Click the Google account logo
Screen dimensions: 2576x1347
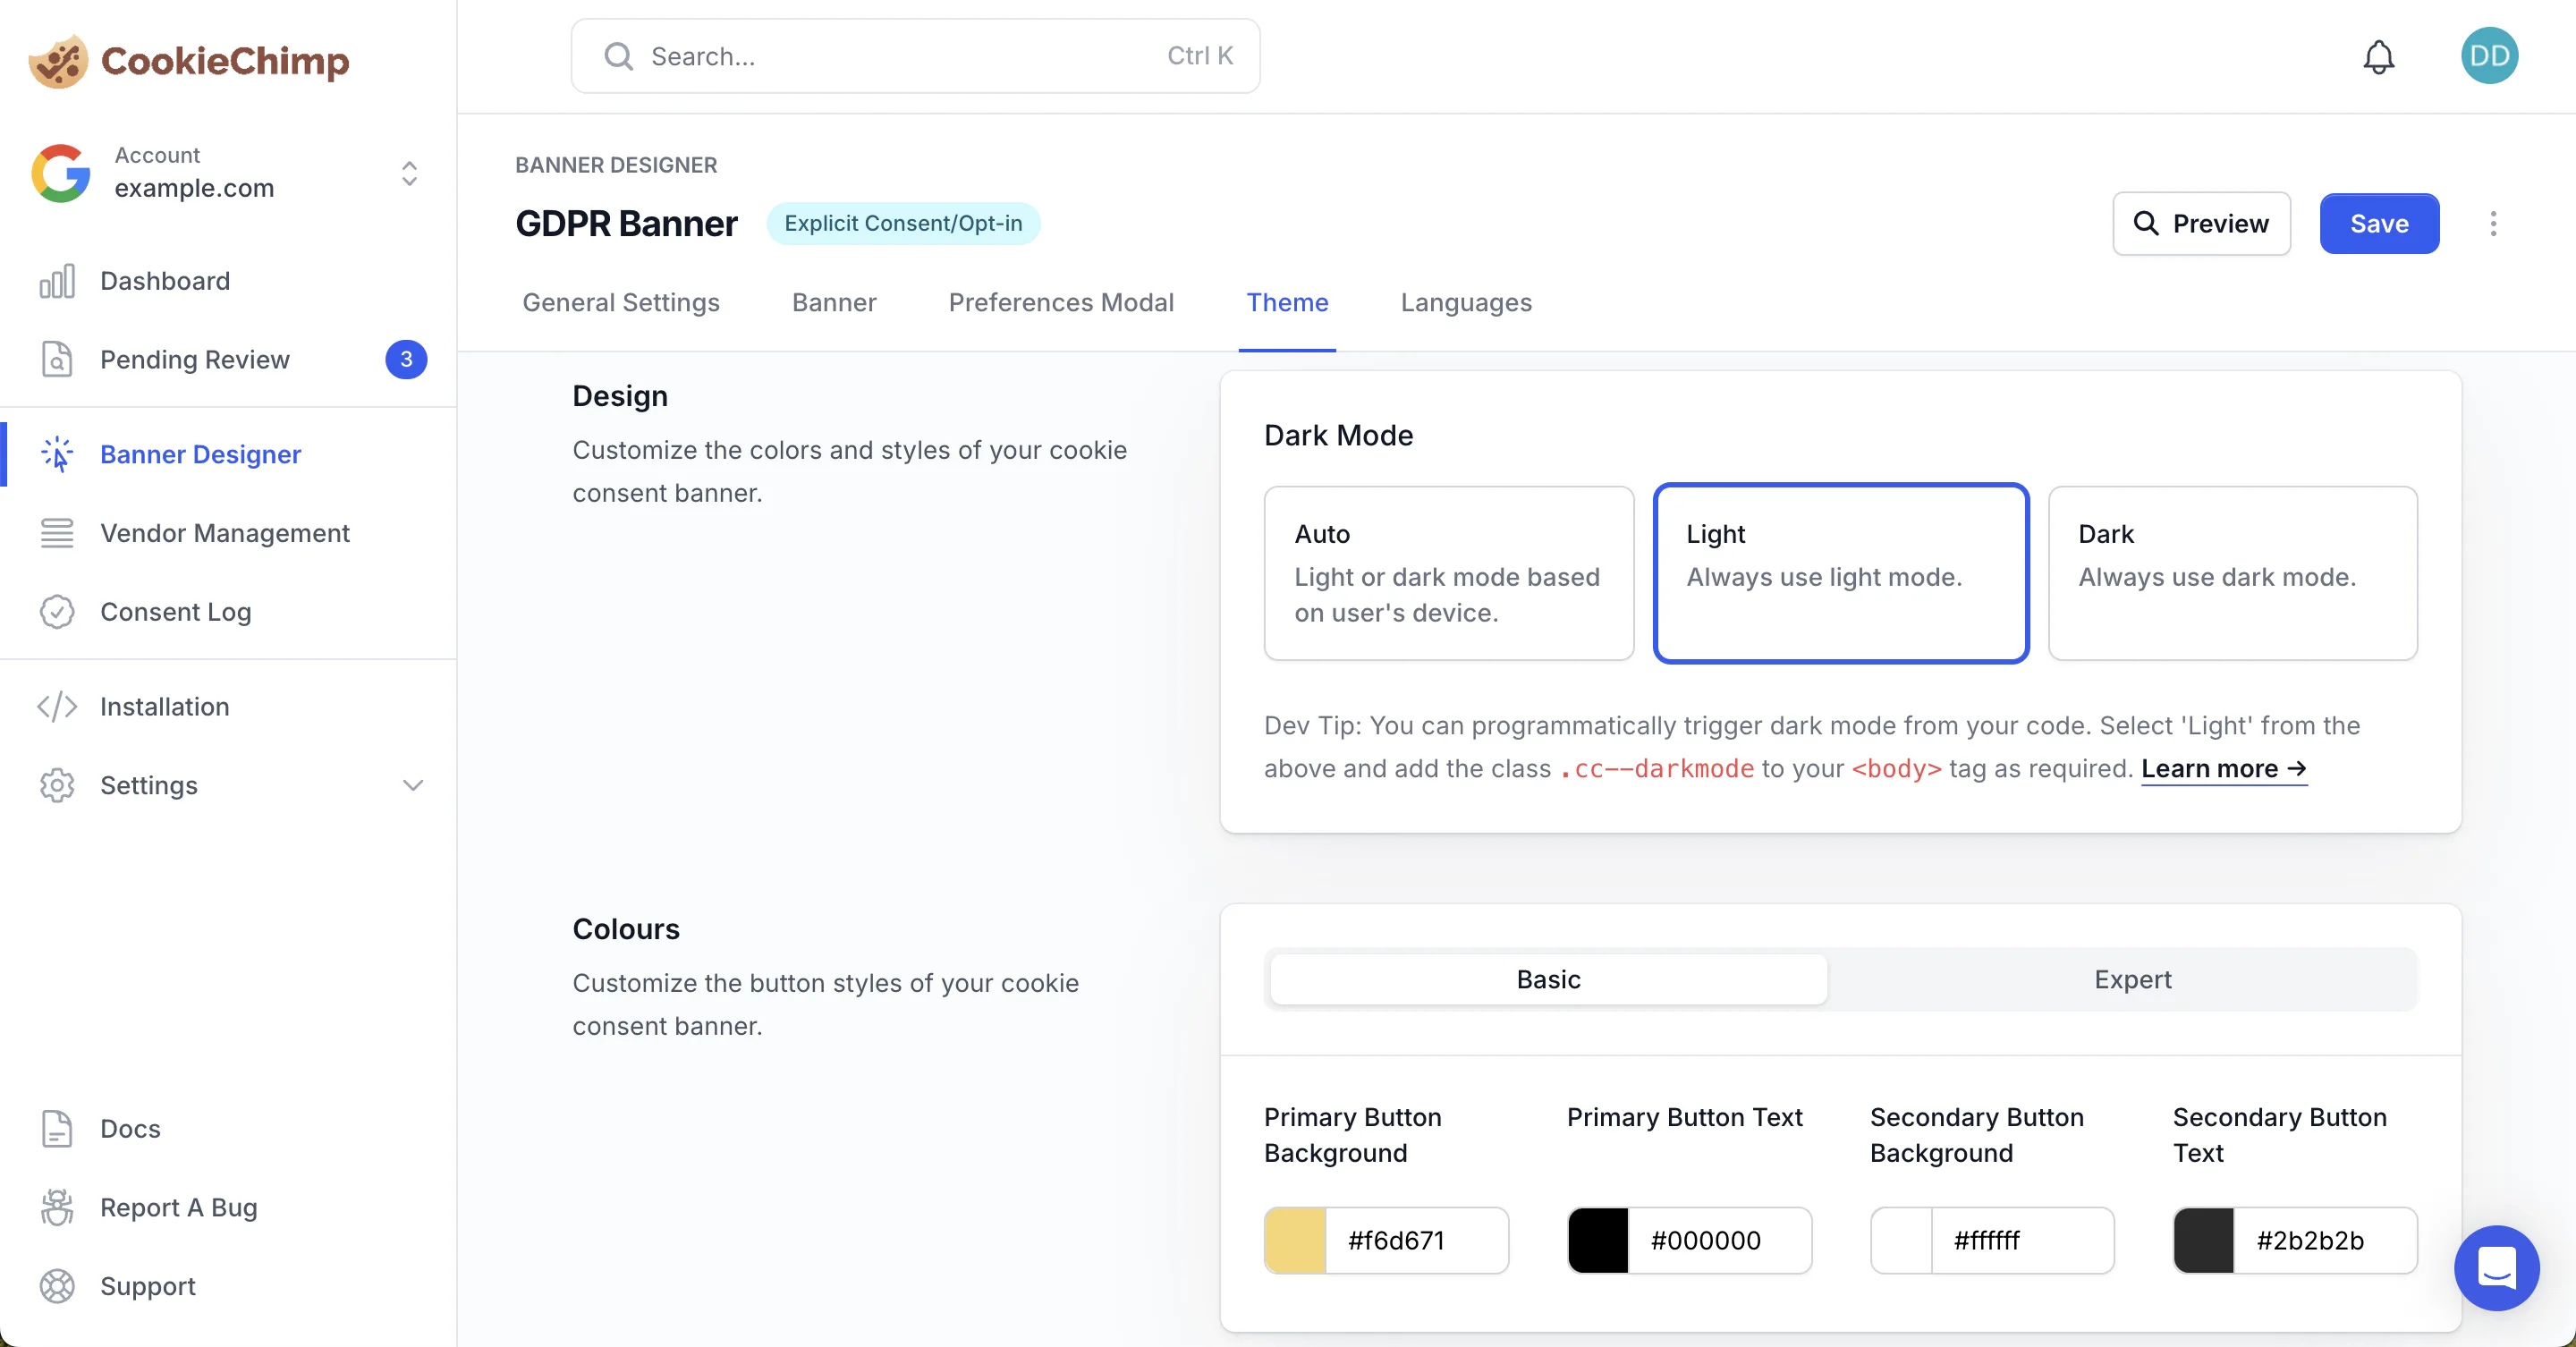(60, 173)
